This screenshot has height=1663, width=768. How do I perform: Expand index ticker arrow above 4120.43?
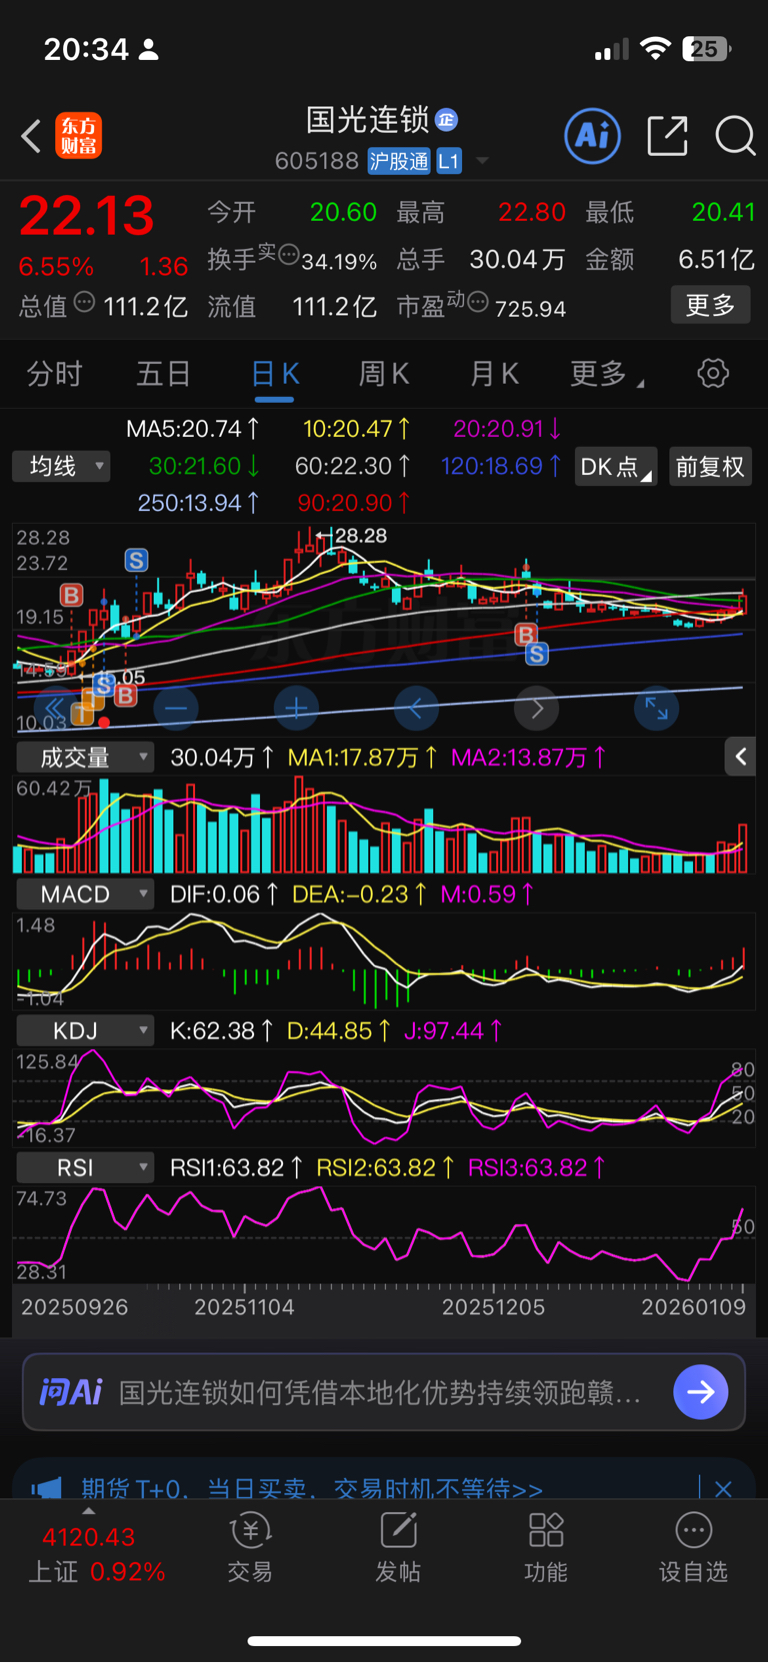(x=88, y=1511)
